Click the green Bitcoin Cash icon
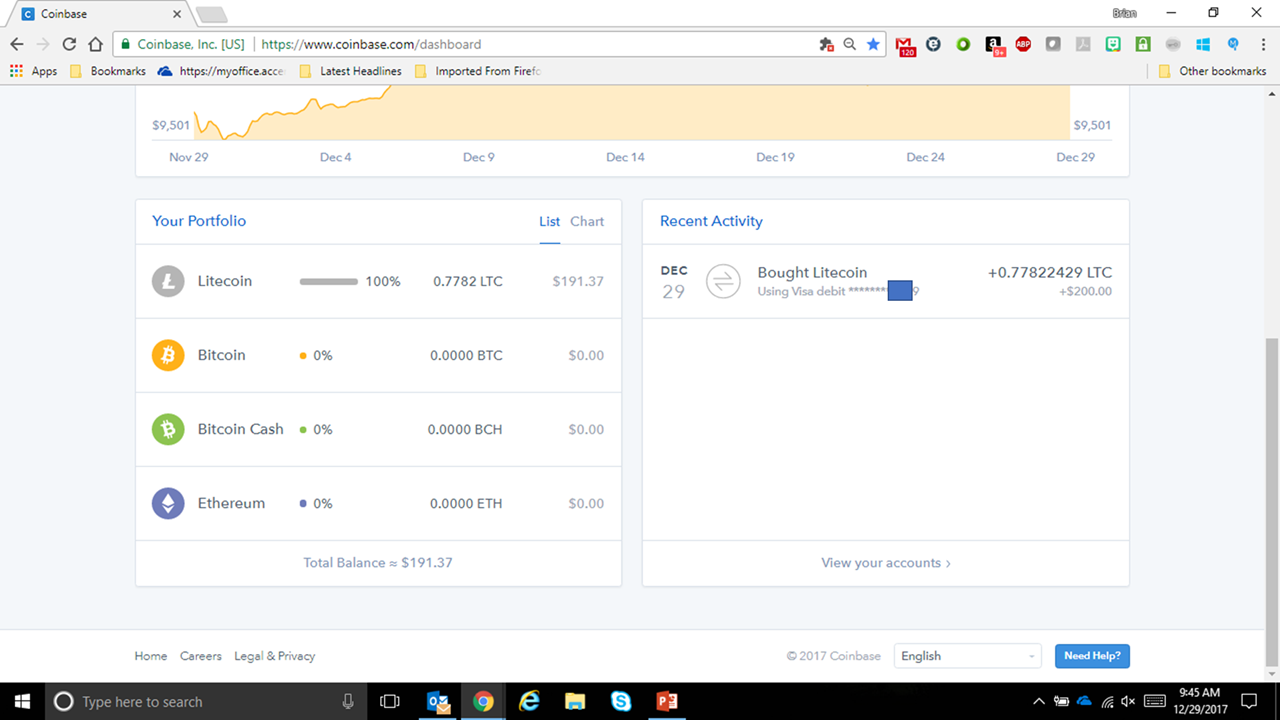 [x=168, y=429]
